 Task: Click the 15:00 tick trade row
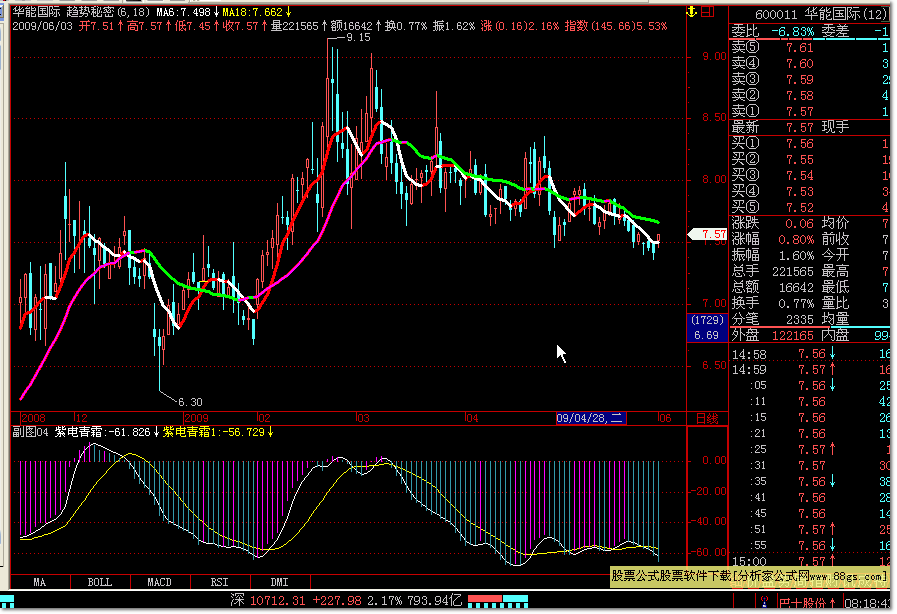point(810,561)
